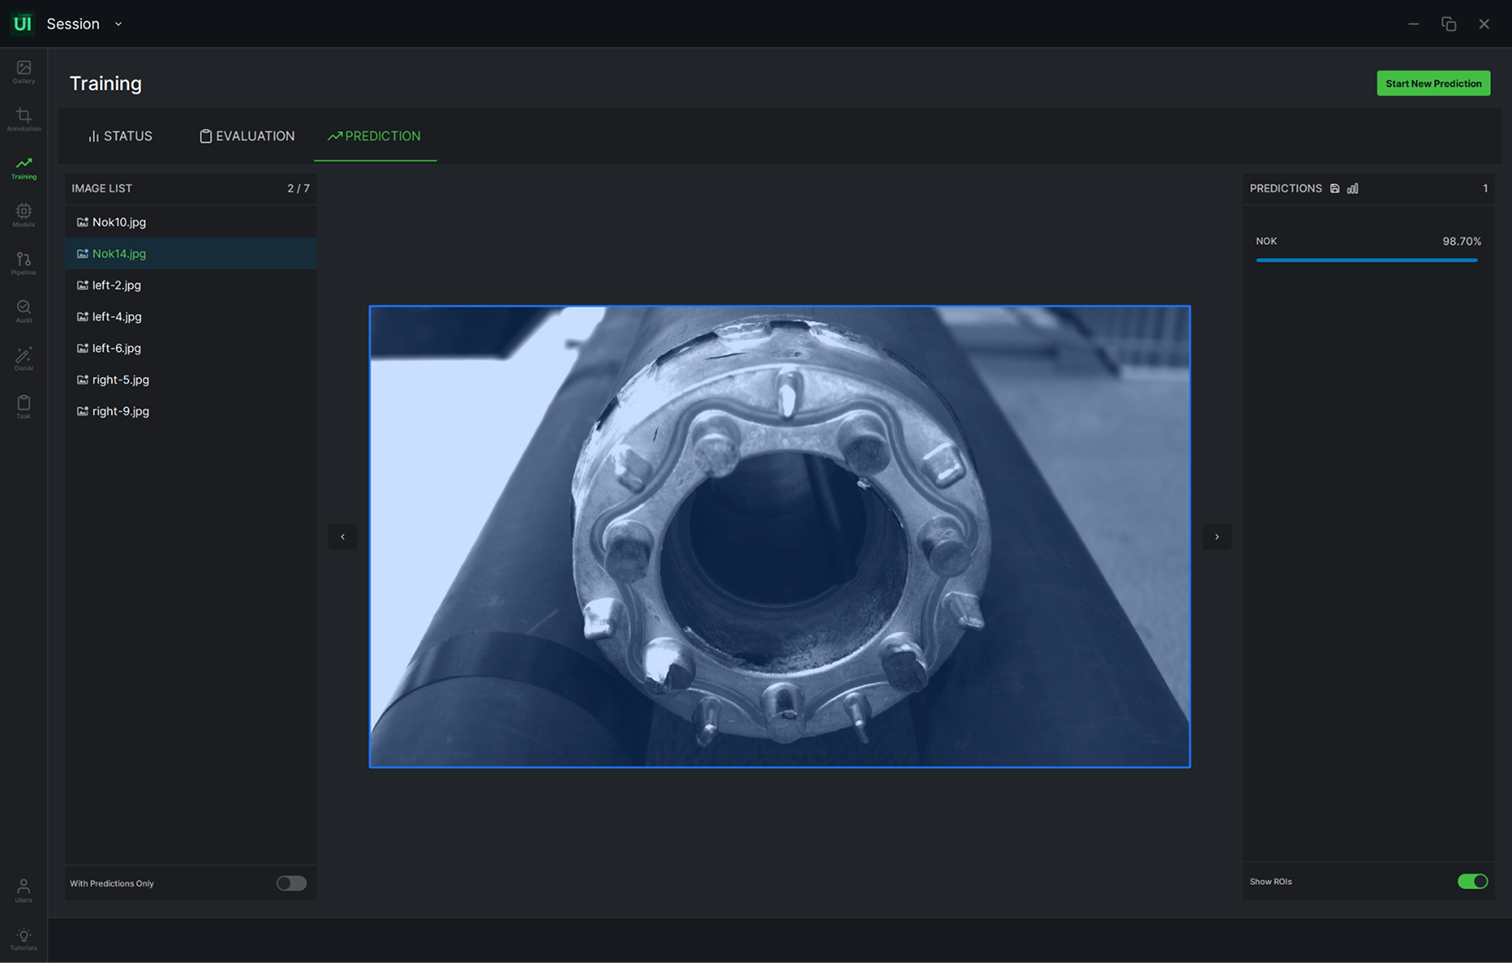This screenshot has width=1512, height=963.
Task: Click the 2 / 7 image counter
Action: tap(298, 188)
